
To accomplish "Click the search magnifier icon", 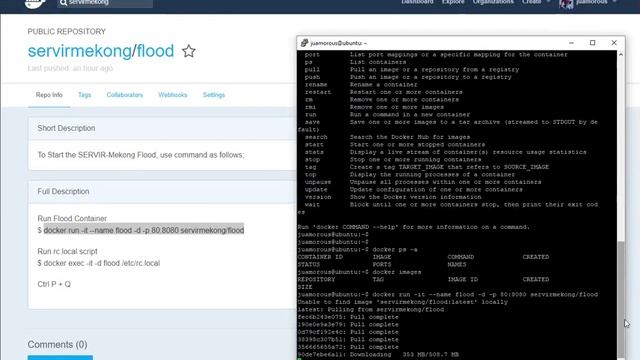I will click(x=63, y=3).
